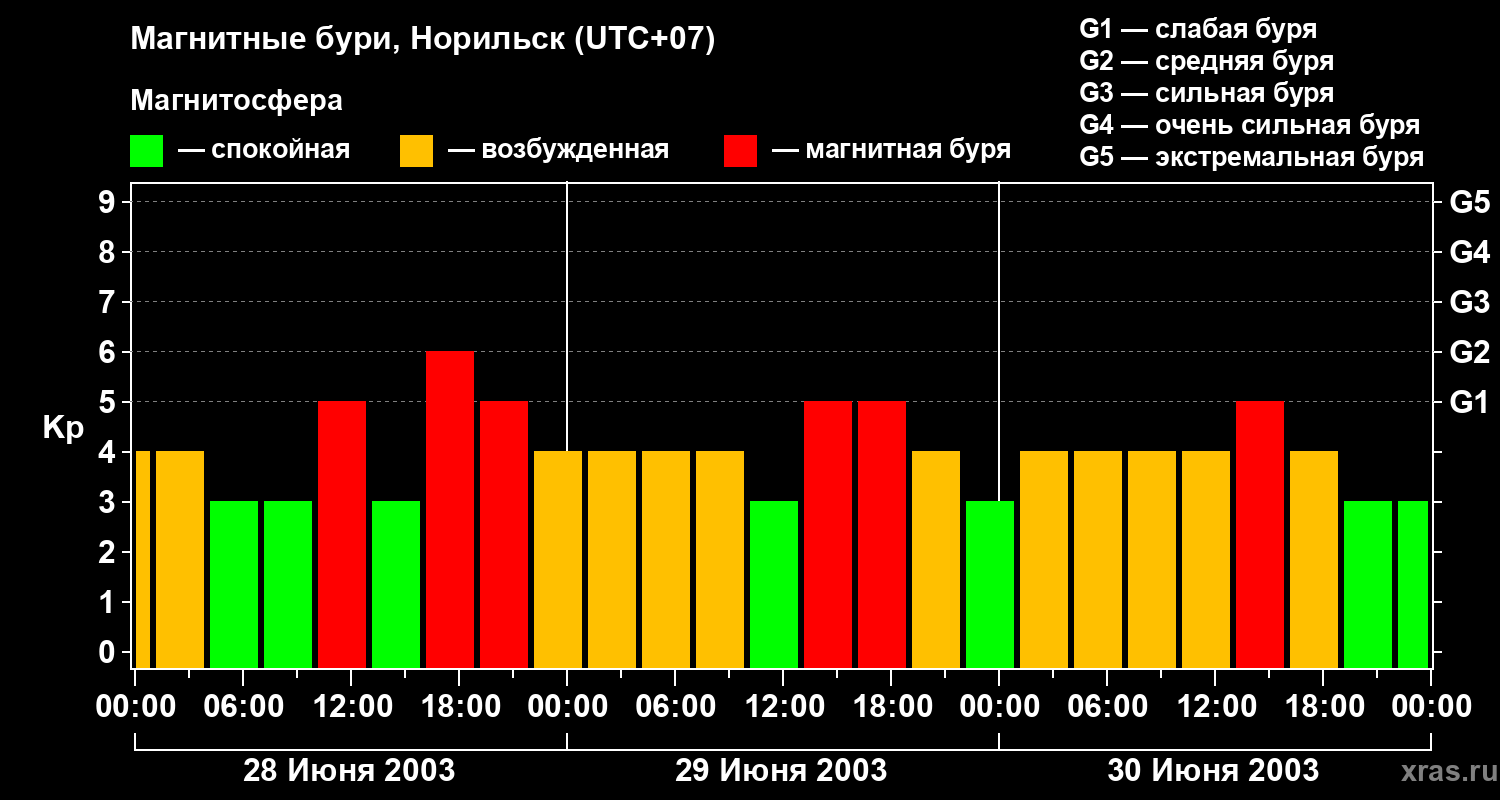Click the red 'магнитная буря' legend swatch

tap(740, 151)
